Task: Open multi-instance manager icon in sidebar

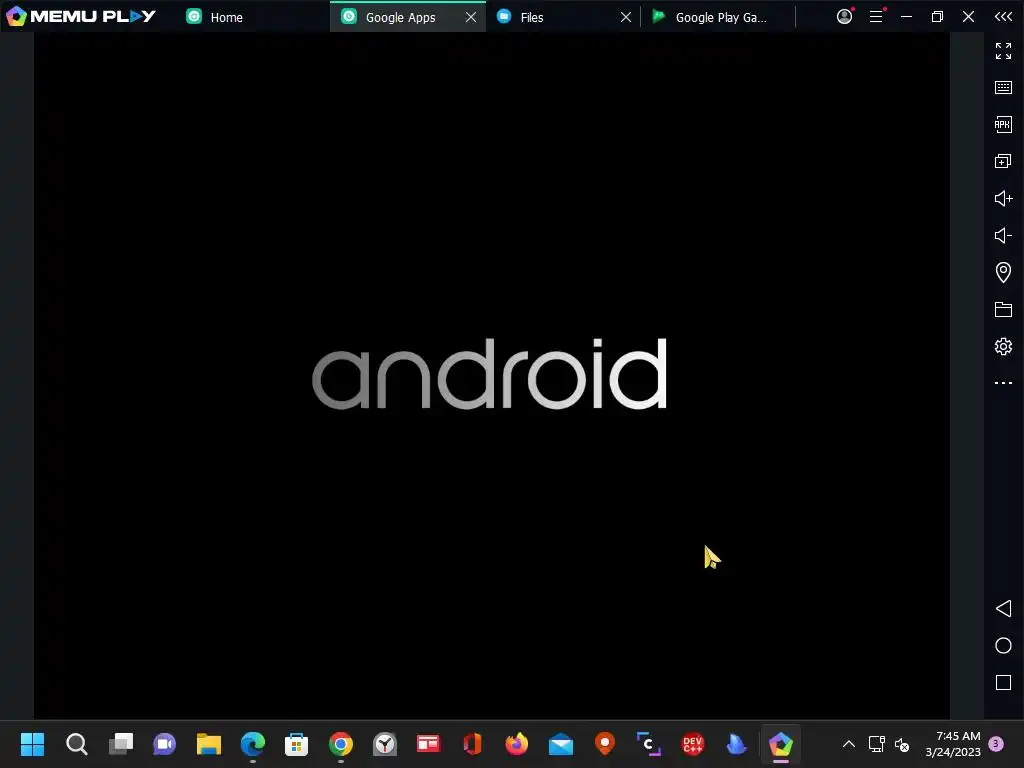Action: (1003, 161)
